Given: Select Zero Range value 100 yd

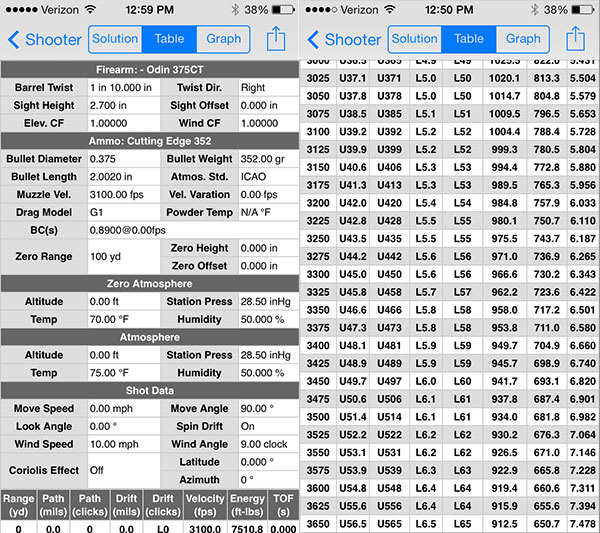Looking at the screenshot, I should point(124,257).
